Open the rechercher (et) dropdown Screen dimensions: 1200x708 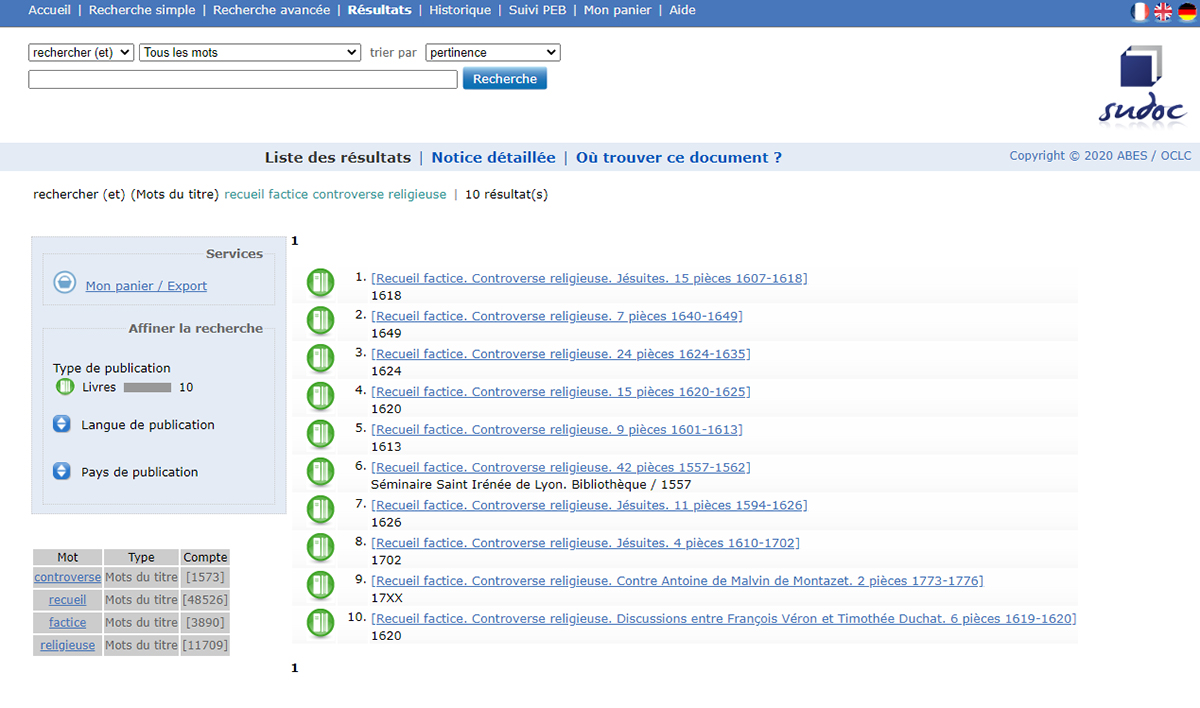(81, 53)
